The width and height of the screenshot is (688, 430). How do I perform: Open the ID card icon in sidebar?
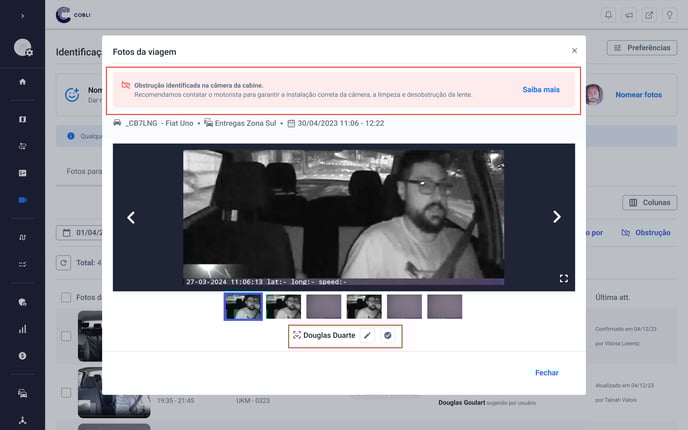[22, 173]
